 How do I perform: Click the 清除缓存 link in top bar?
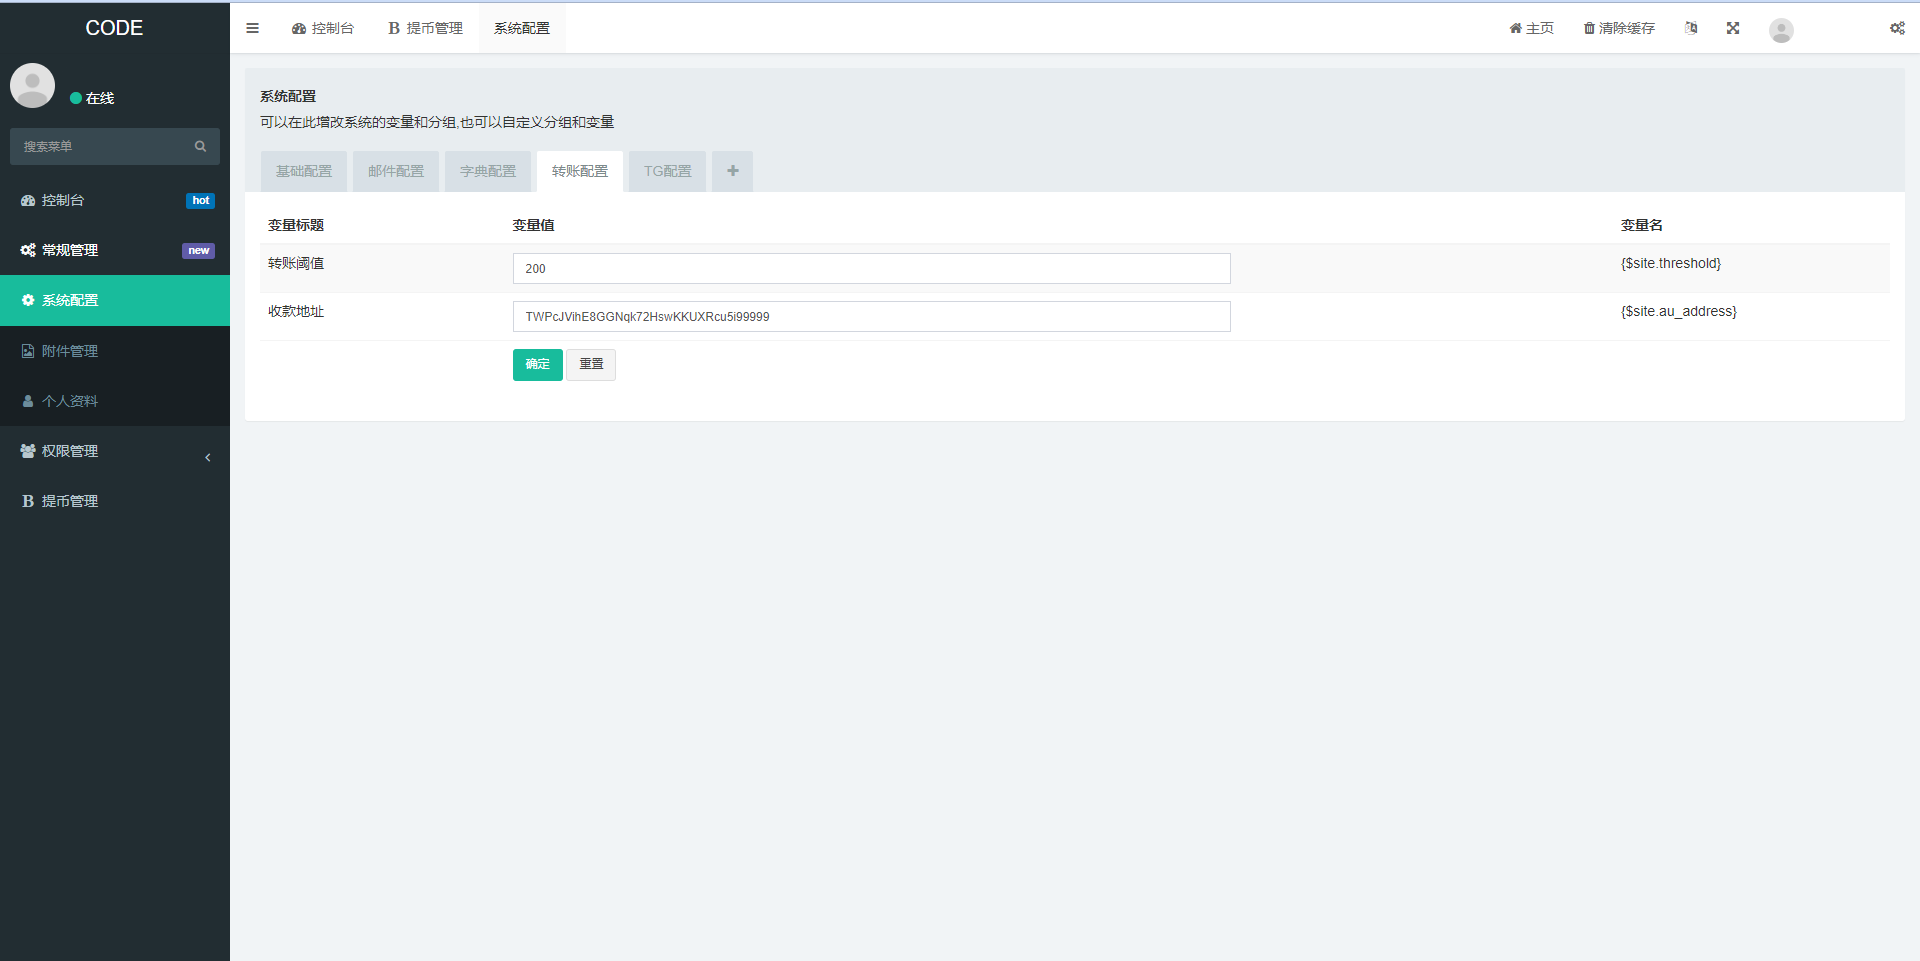[x=1619, y=28]
